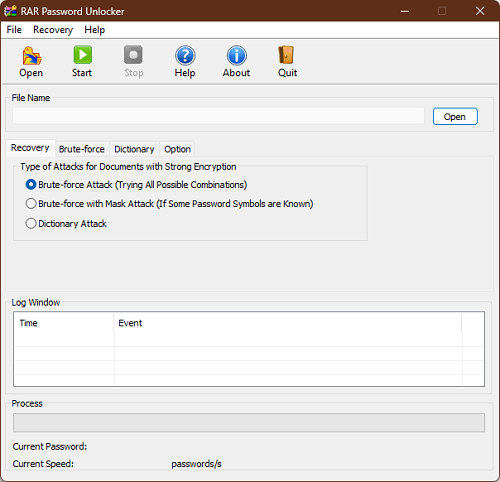
Task: Start password recovery with green play icon
Action: click(x=83, y=55)
